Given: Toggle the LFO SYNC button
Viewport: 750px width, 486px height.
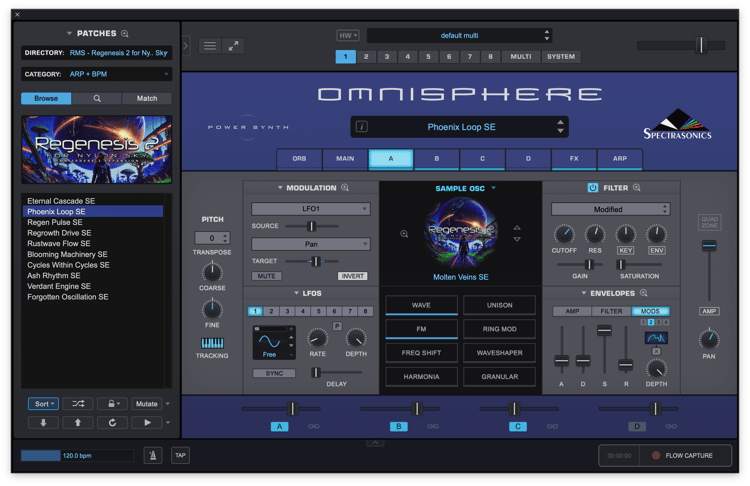Looking at the screenshot, I should (274, 373).
